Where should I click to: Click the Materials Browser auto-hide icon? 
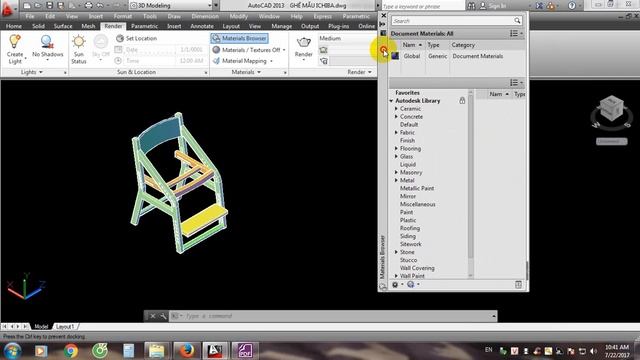click(x=383, y=24)
